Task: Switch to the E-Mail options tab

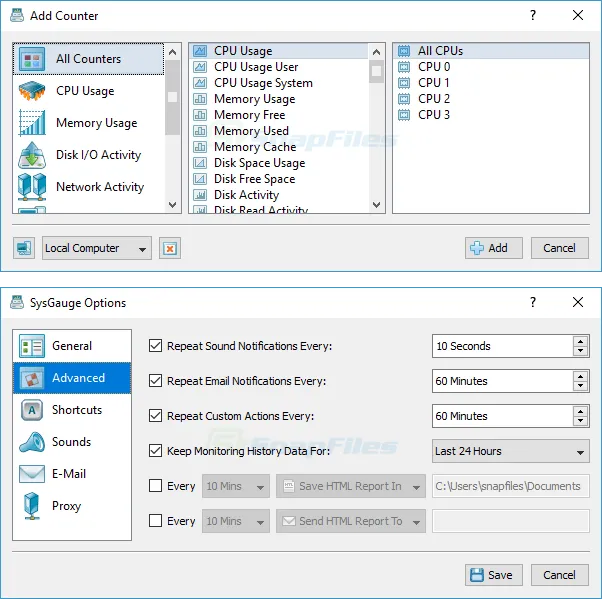Action: coord(72,474)
